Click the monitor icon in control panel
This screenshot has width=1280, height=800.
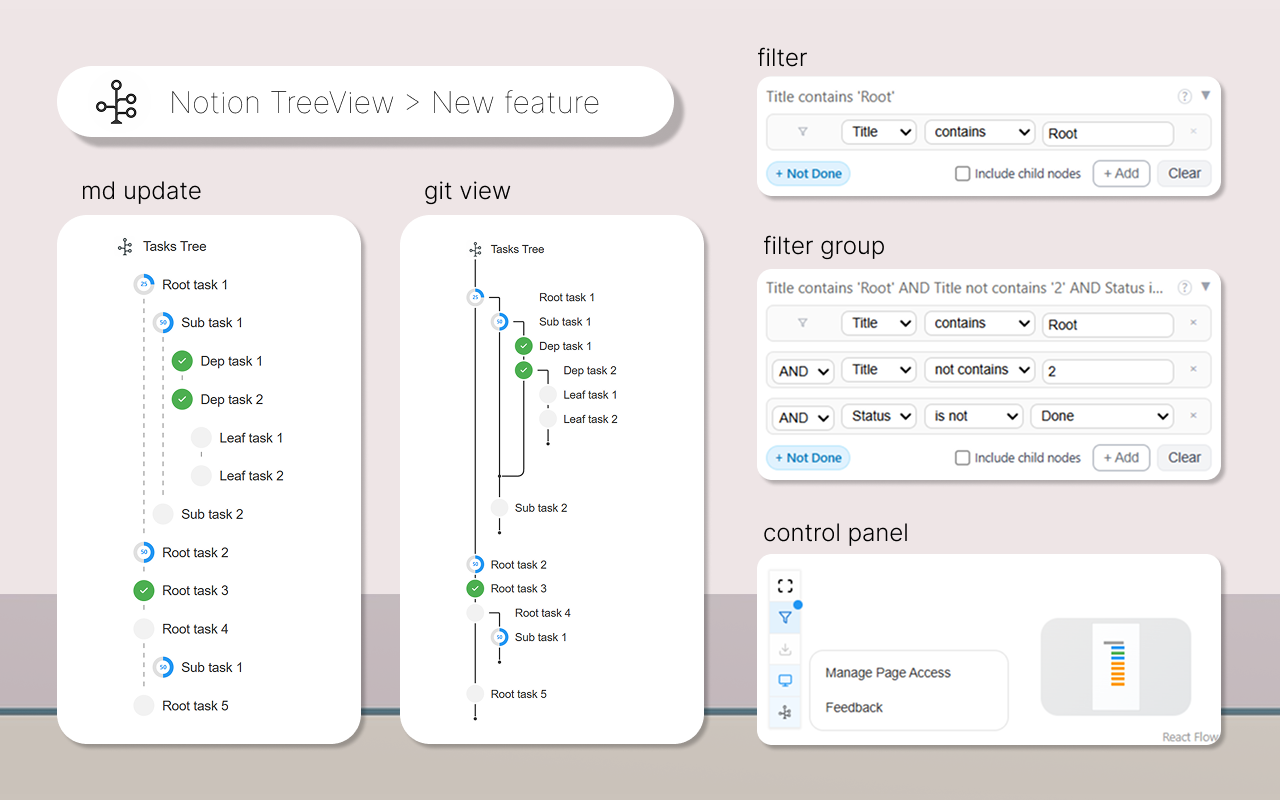[785, 681]
